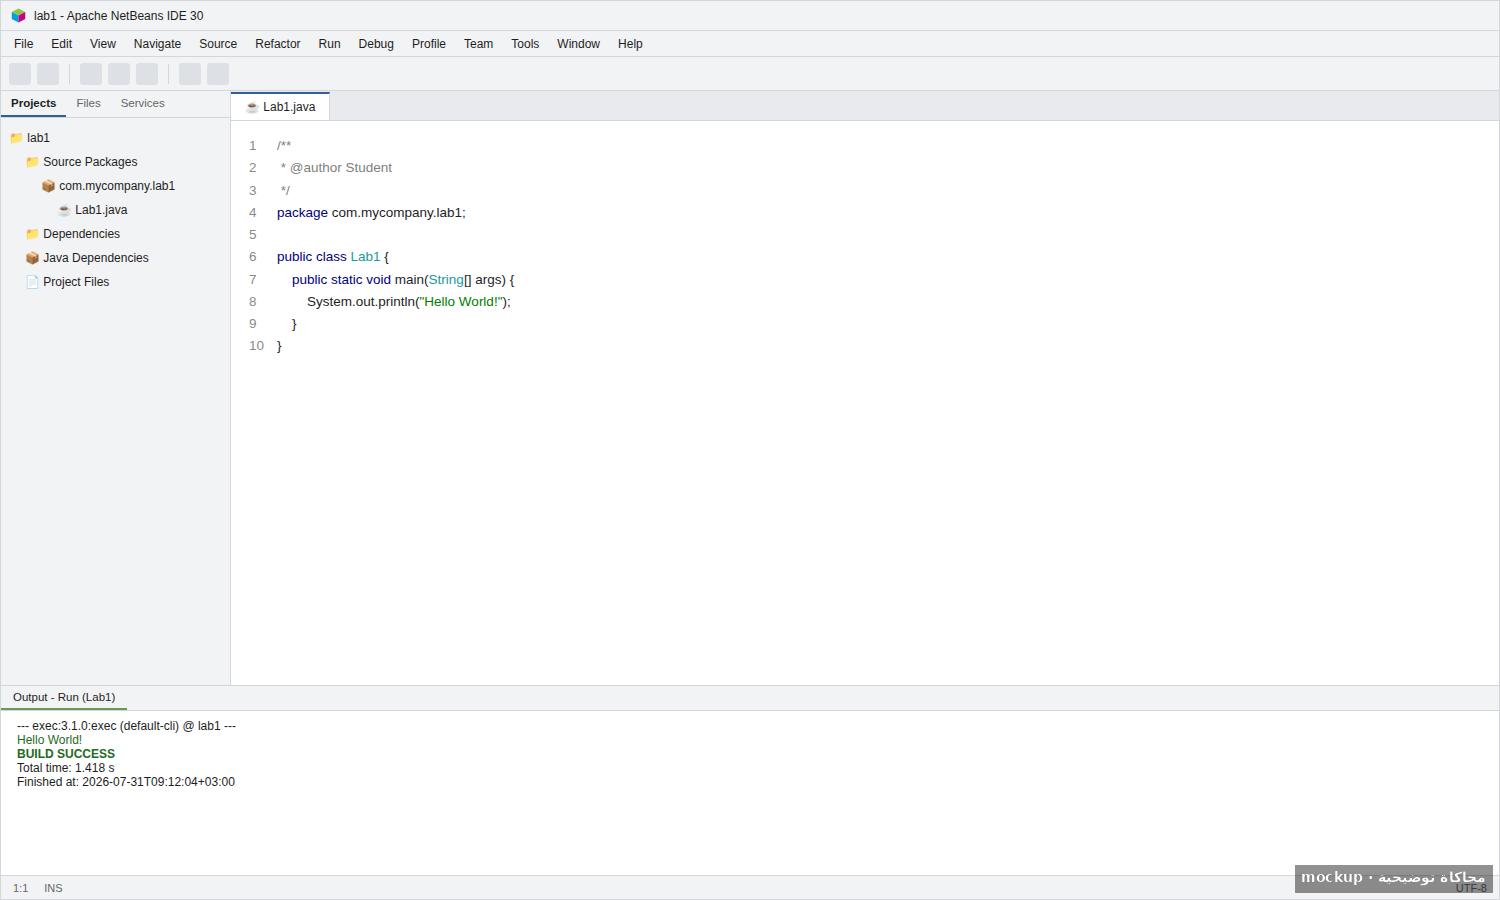Select the lab1 project folder icon
The width and height of the screenshot is (1500, 900).
(x=16, y=138)
